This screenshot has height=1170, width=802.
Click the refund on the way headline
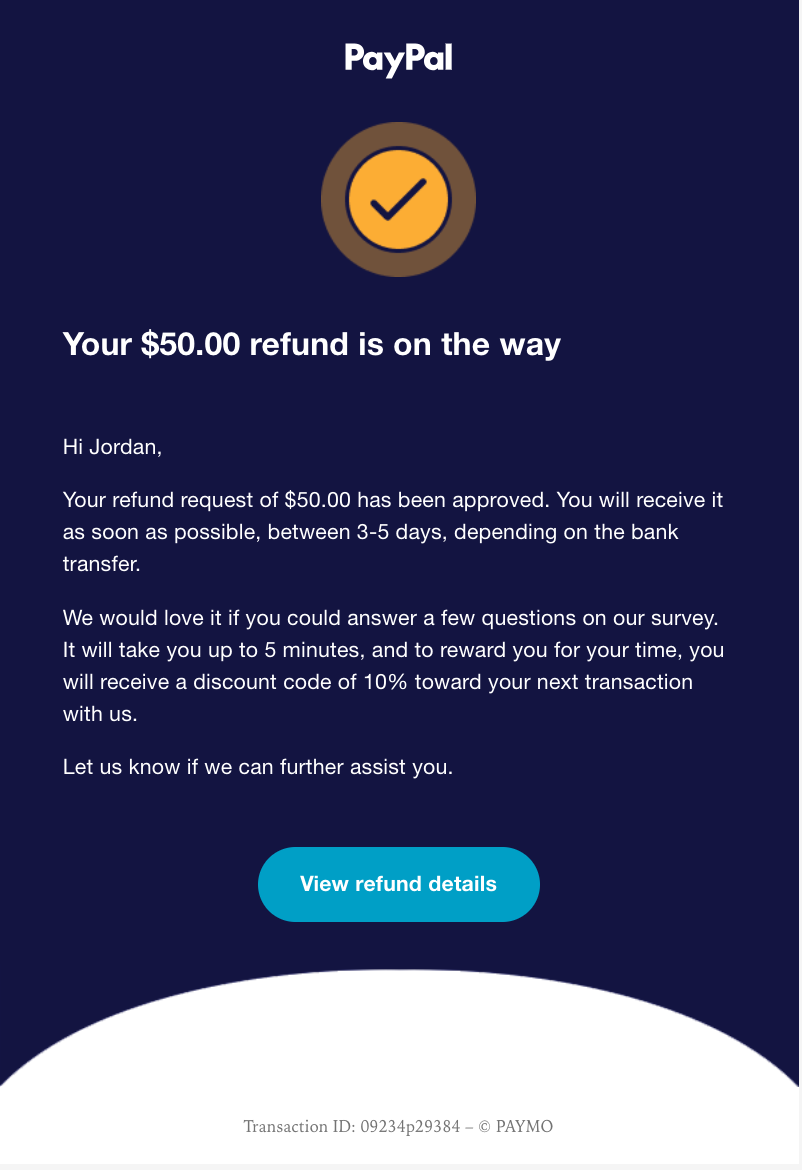click(x=312, y=345)
